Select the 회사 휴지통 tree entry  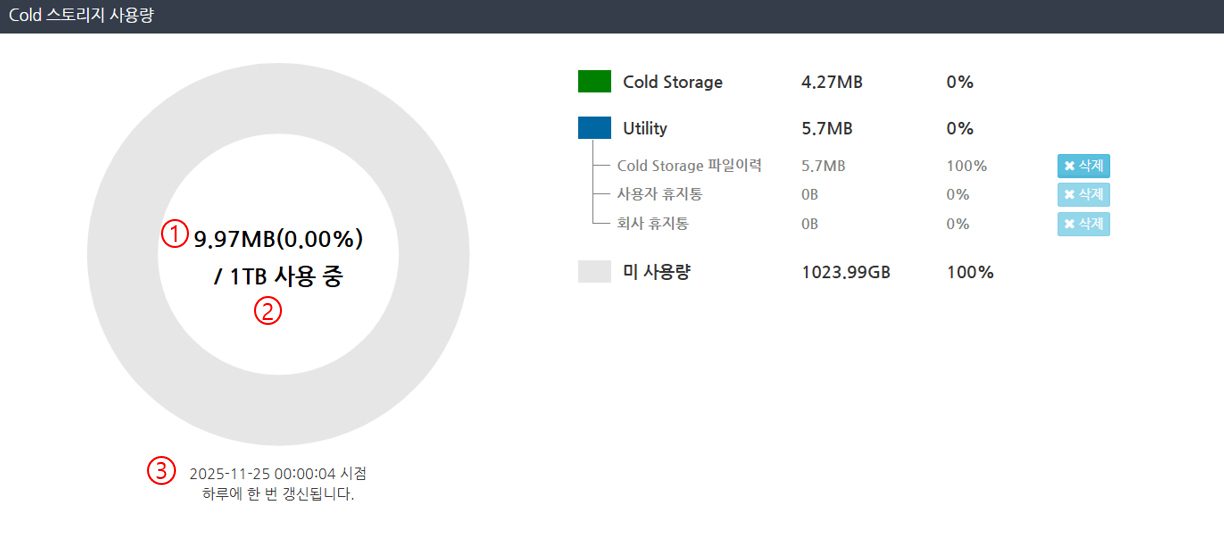point(653,224)
